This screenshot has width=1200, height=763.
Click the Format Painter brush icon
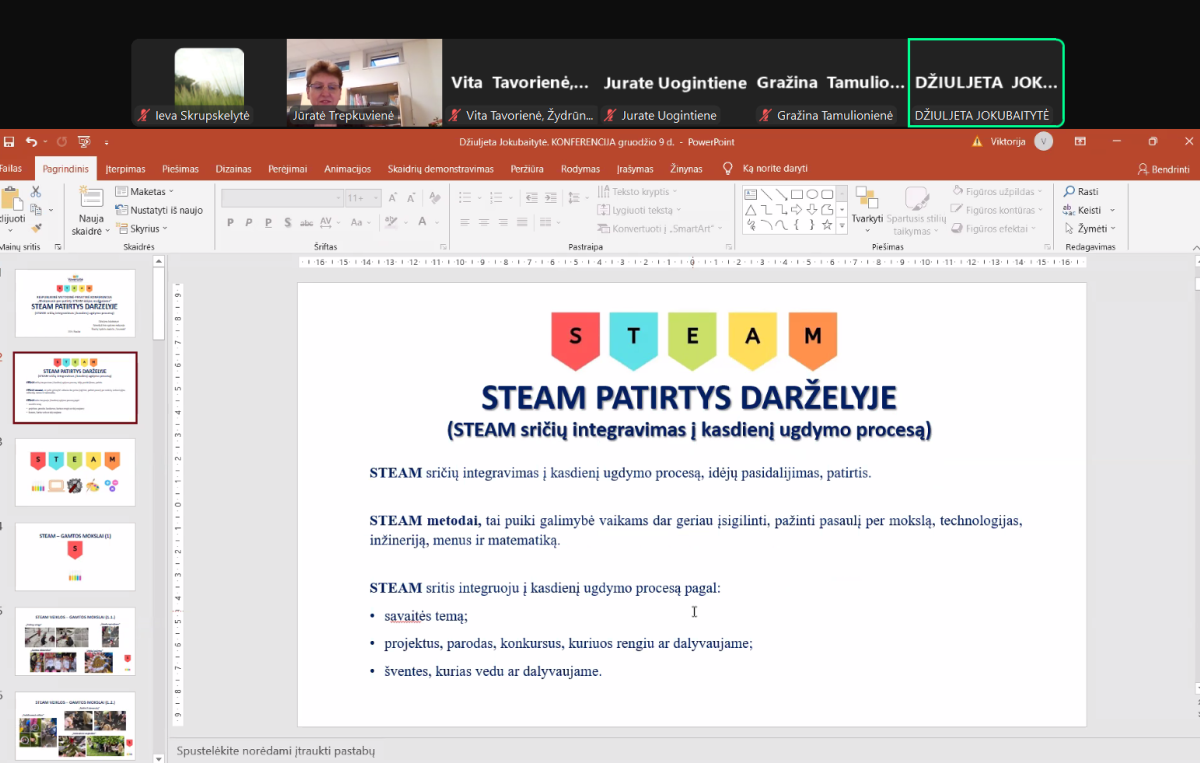pos(36,228)
